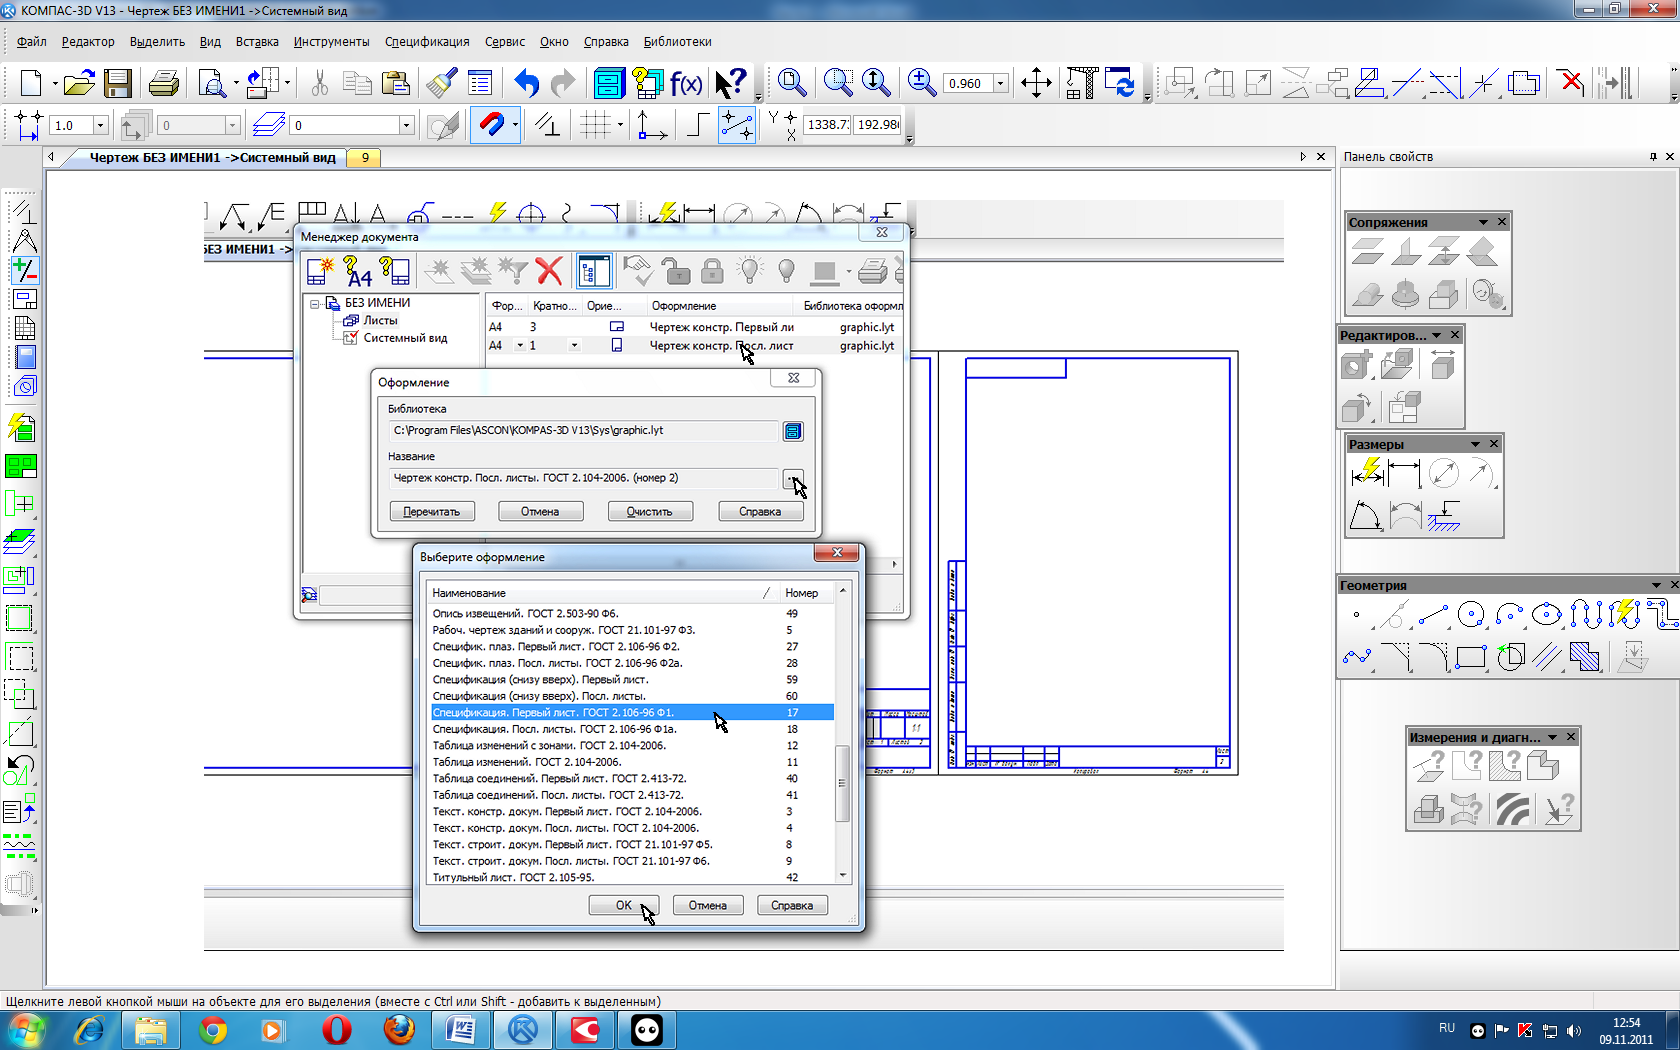Click the Zoom in magnifier icon
This screenshot has height=1050, width=1680.
pos(921,82)
